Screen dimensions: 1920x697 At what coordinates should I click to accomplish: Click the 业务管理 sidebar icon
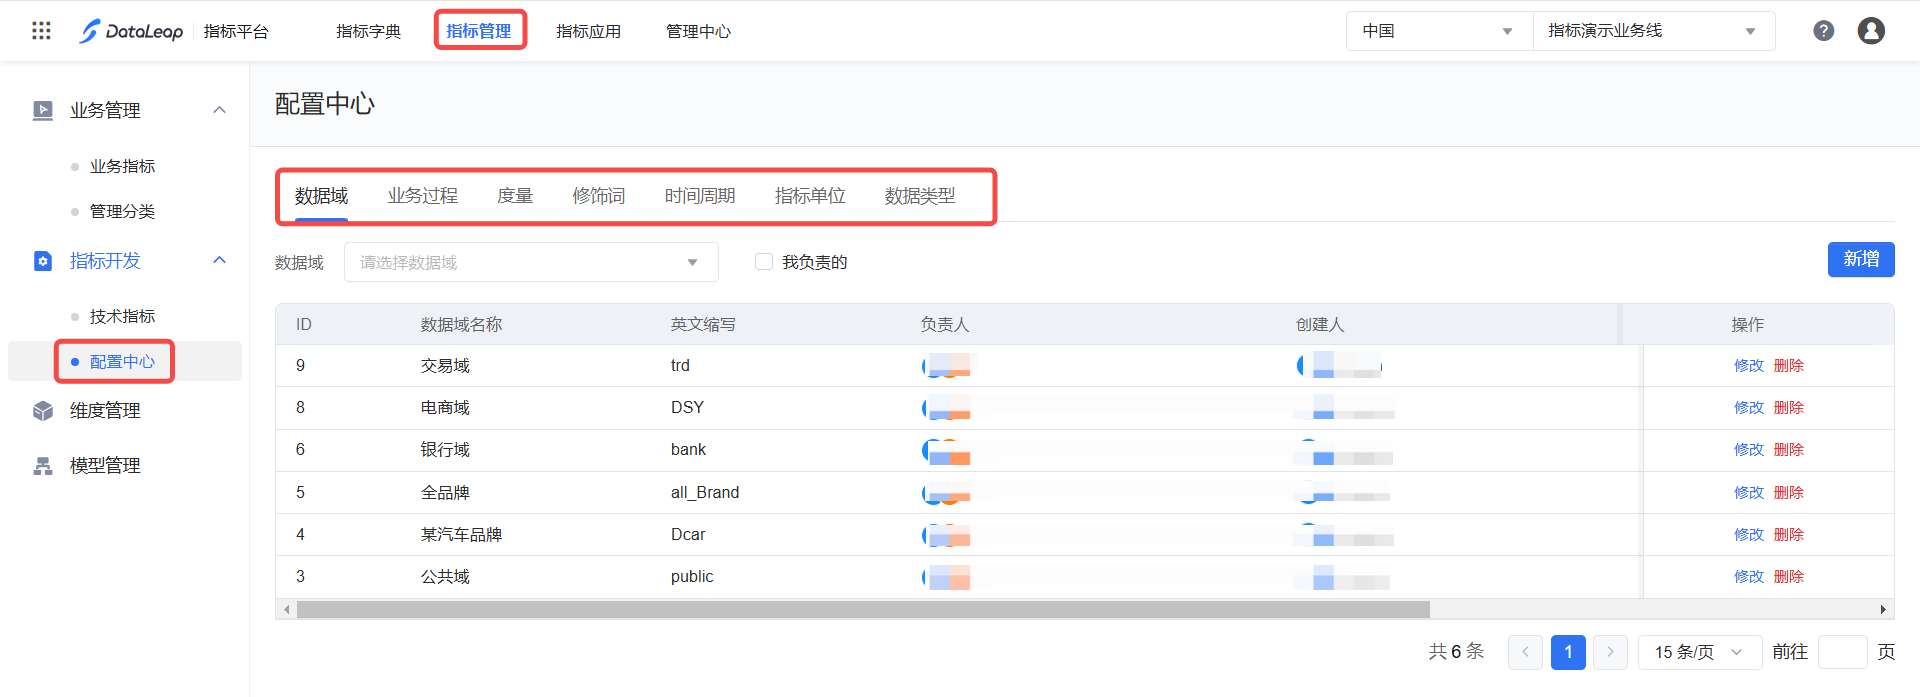(x=43, y=111)
